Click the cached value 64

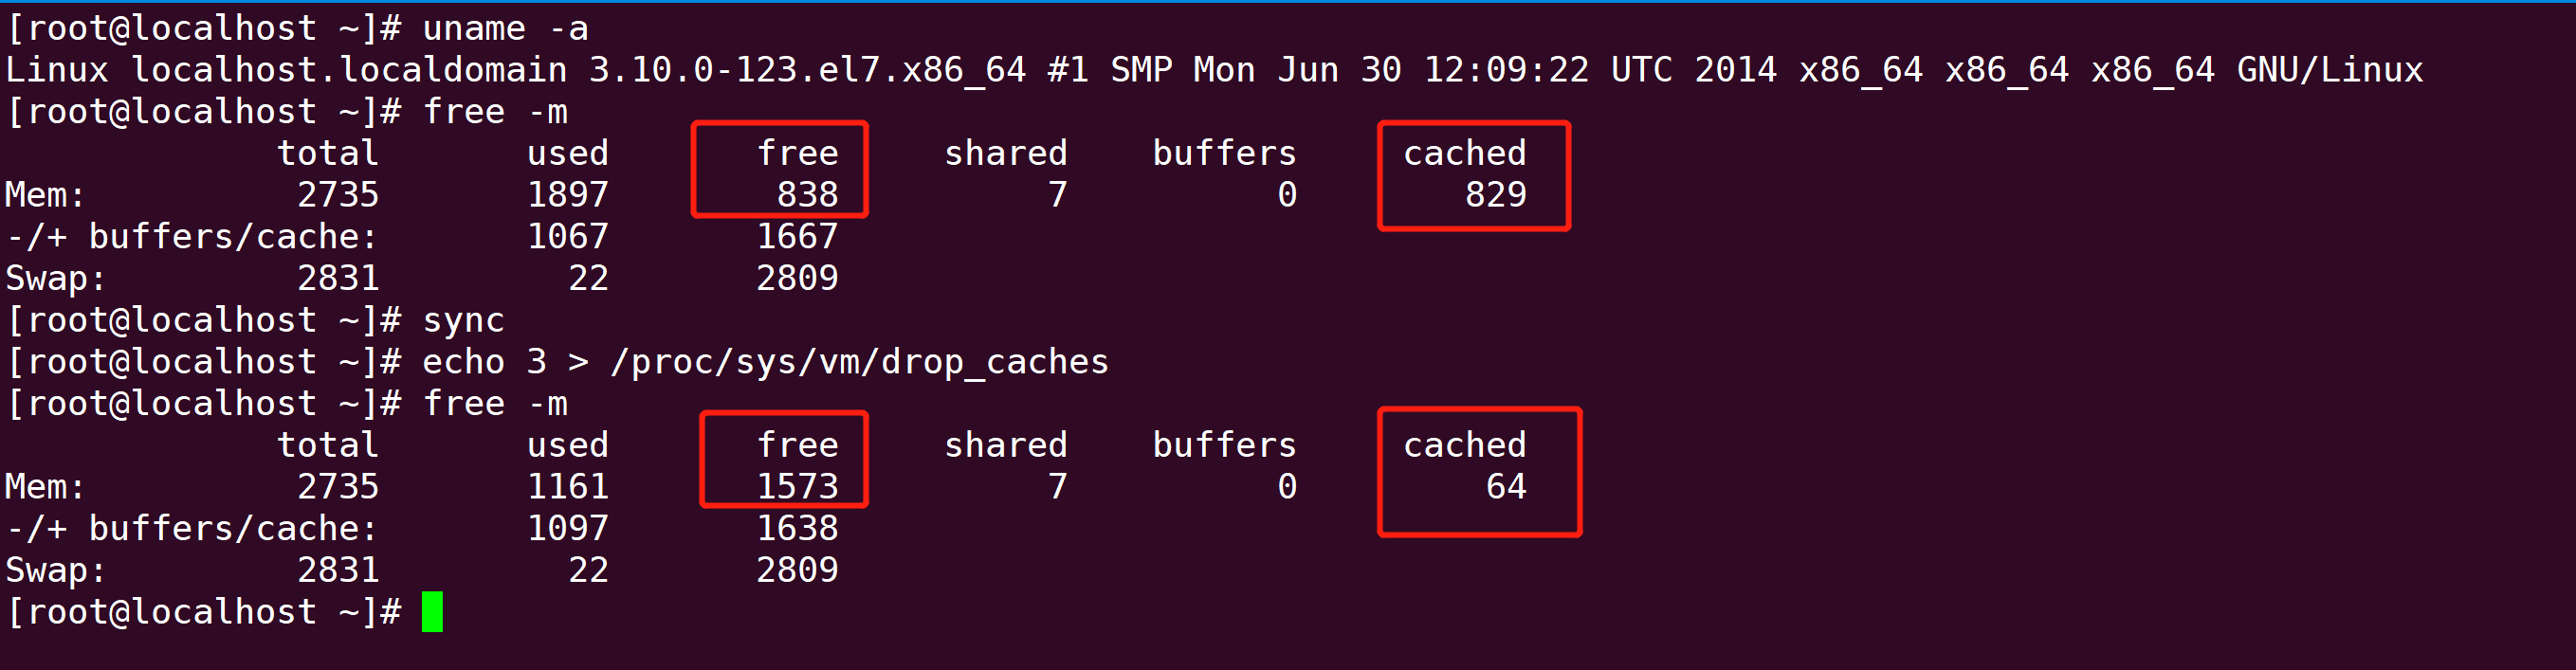pyautogui.click(x=1507, y=487)
